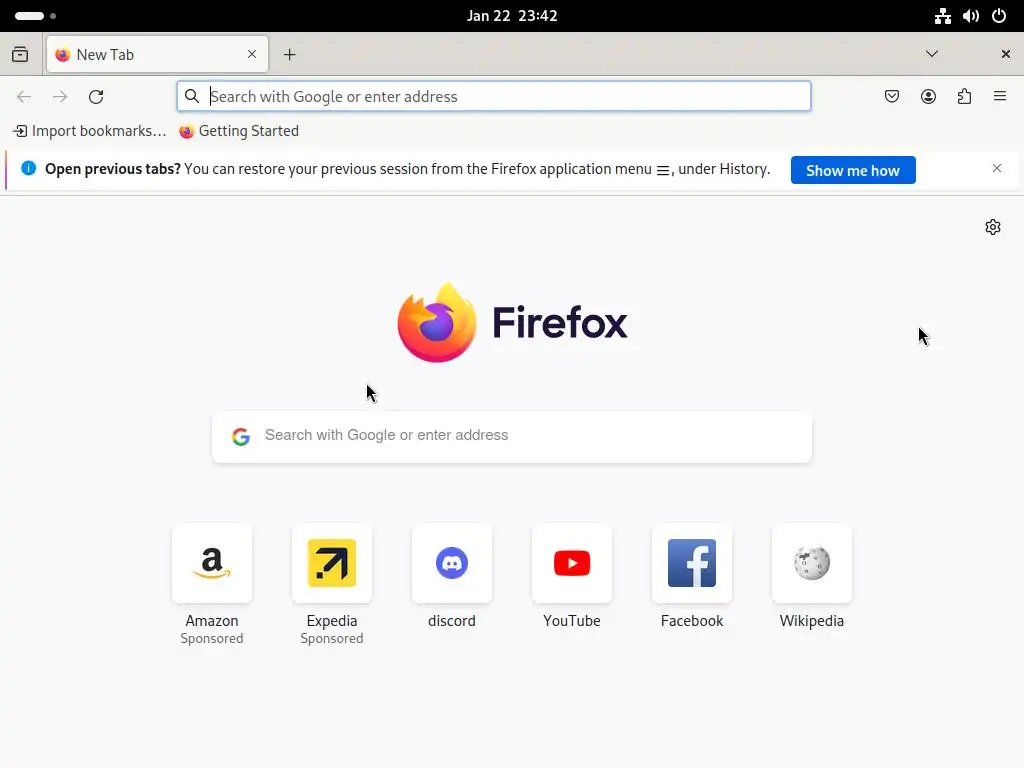The image size is (1024, 768).
Task: Open Activities overview pill at top left
Action: tap(35, 16)
